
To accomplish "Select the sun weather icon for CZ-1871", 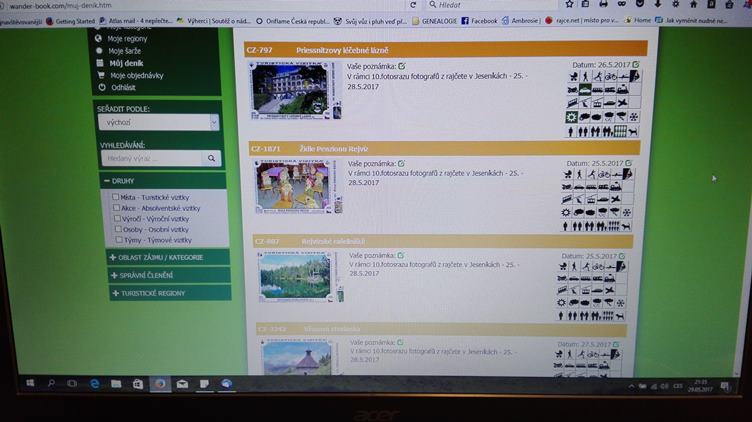I will click(566, 212).
